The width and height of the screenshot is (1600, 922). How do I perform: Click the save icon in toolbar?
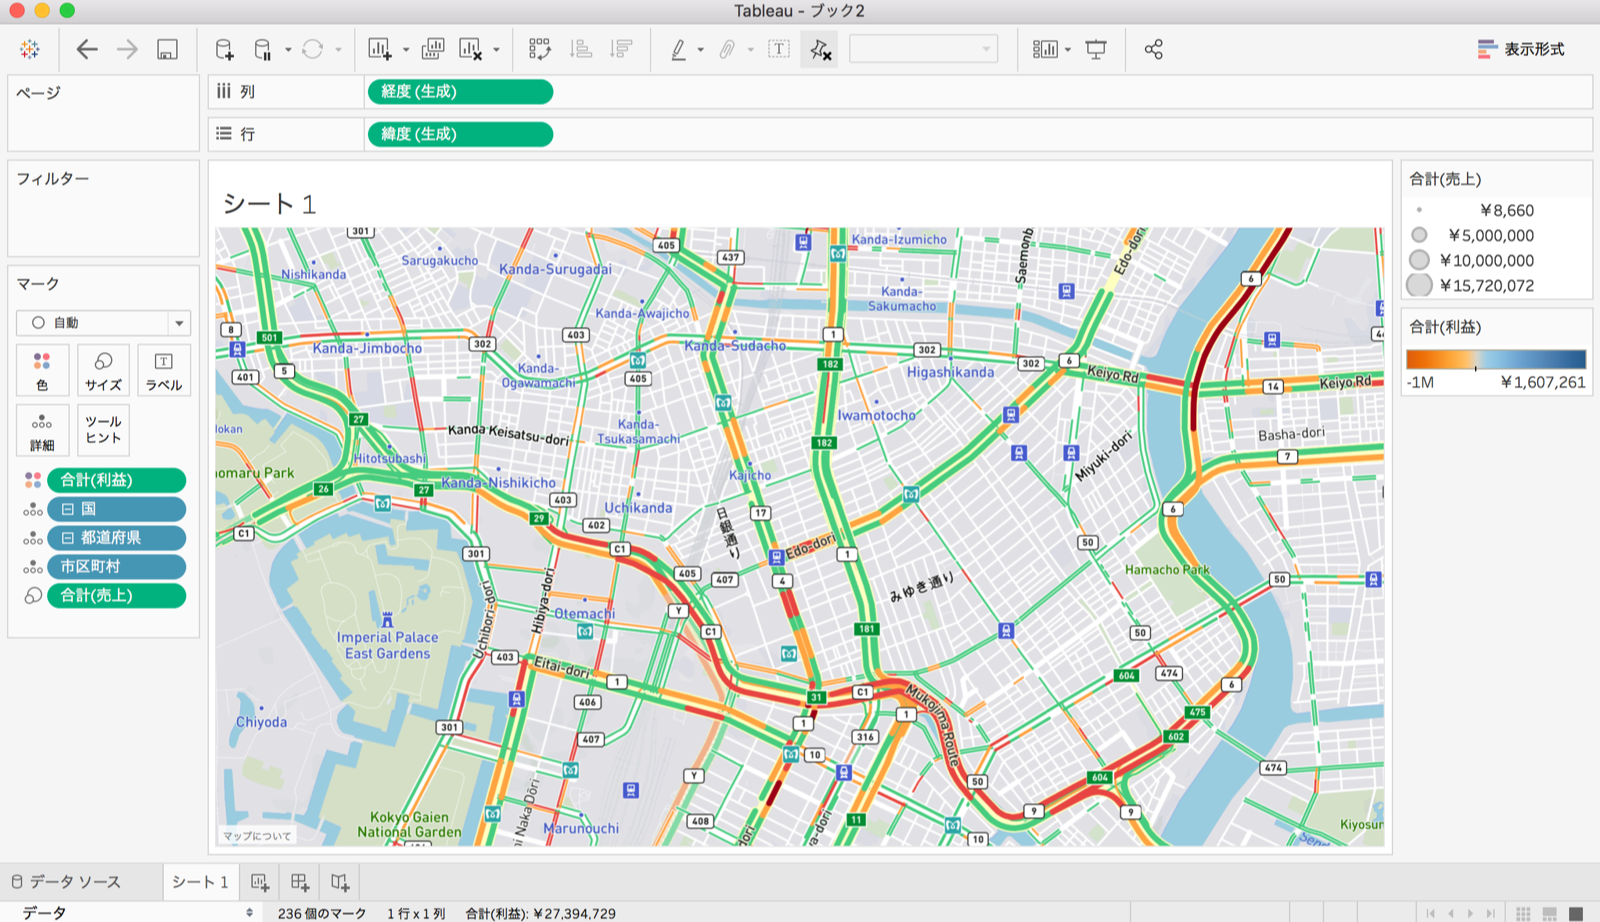(x=167, y=49)
